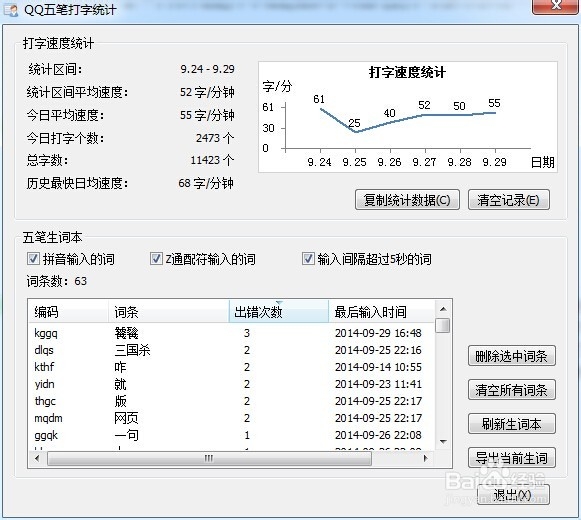
Task: Click the 55 字/分钟 today speed value
Action: click(207, 115)
